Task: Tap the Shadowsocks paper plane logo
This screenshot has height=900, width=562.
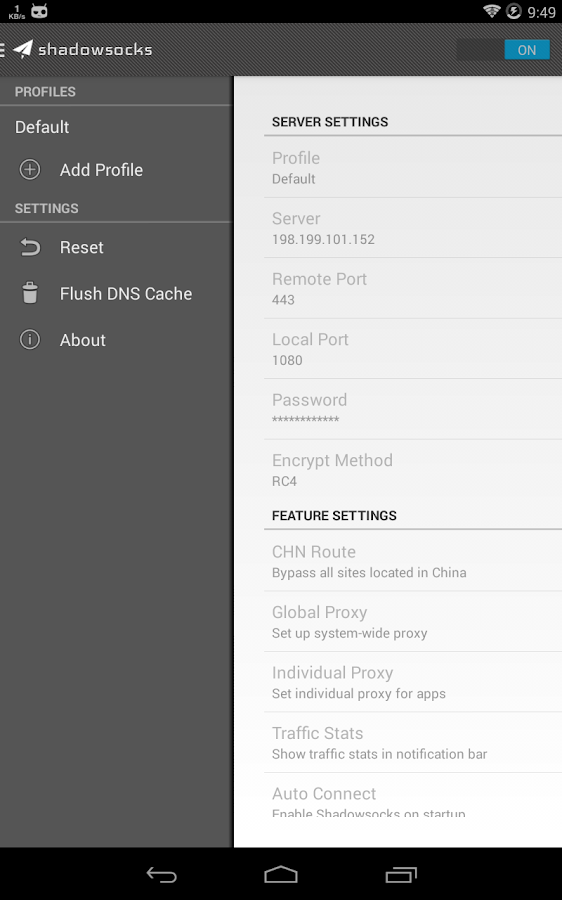Action: (x=23, y=49)
